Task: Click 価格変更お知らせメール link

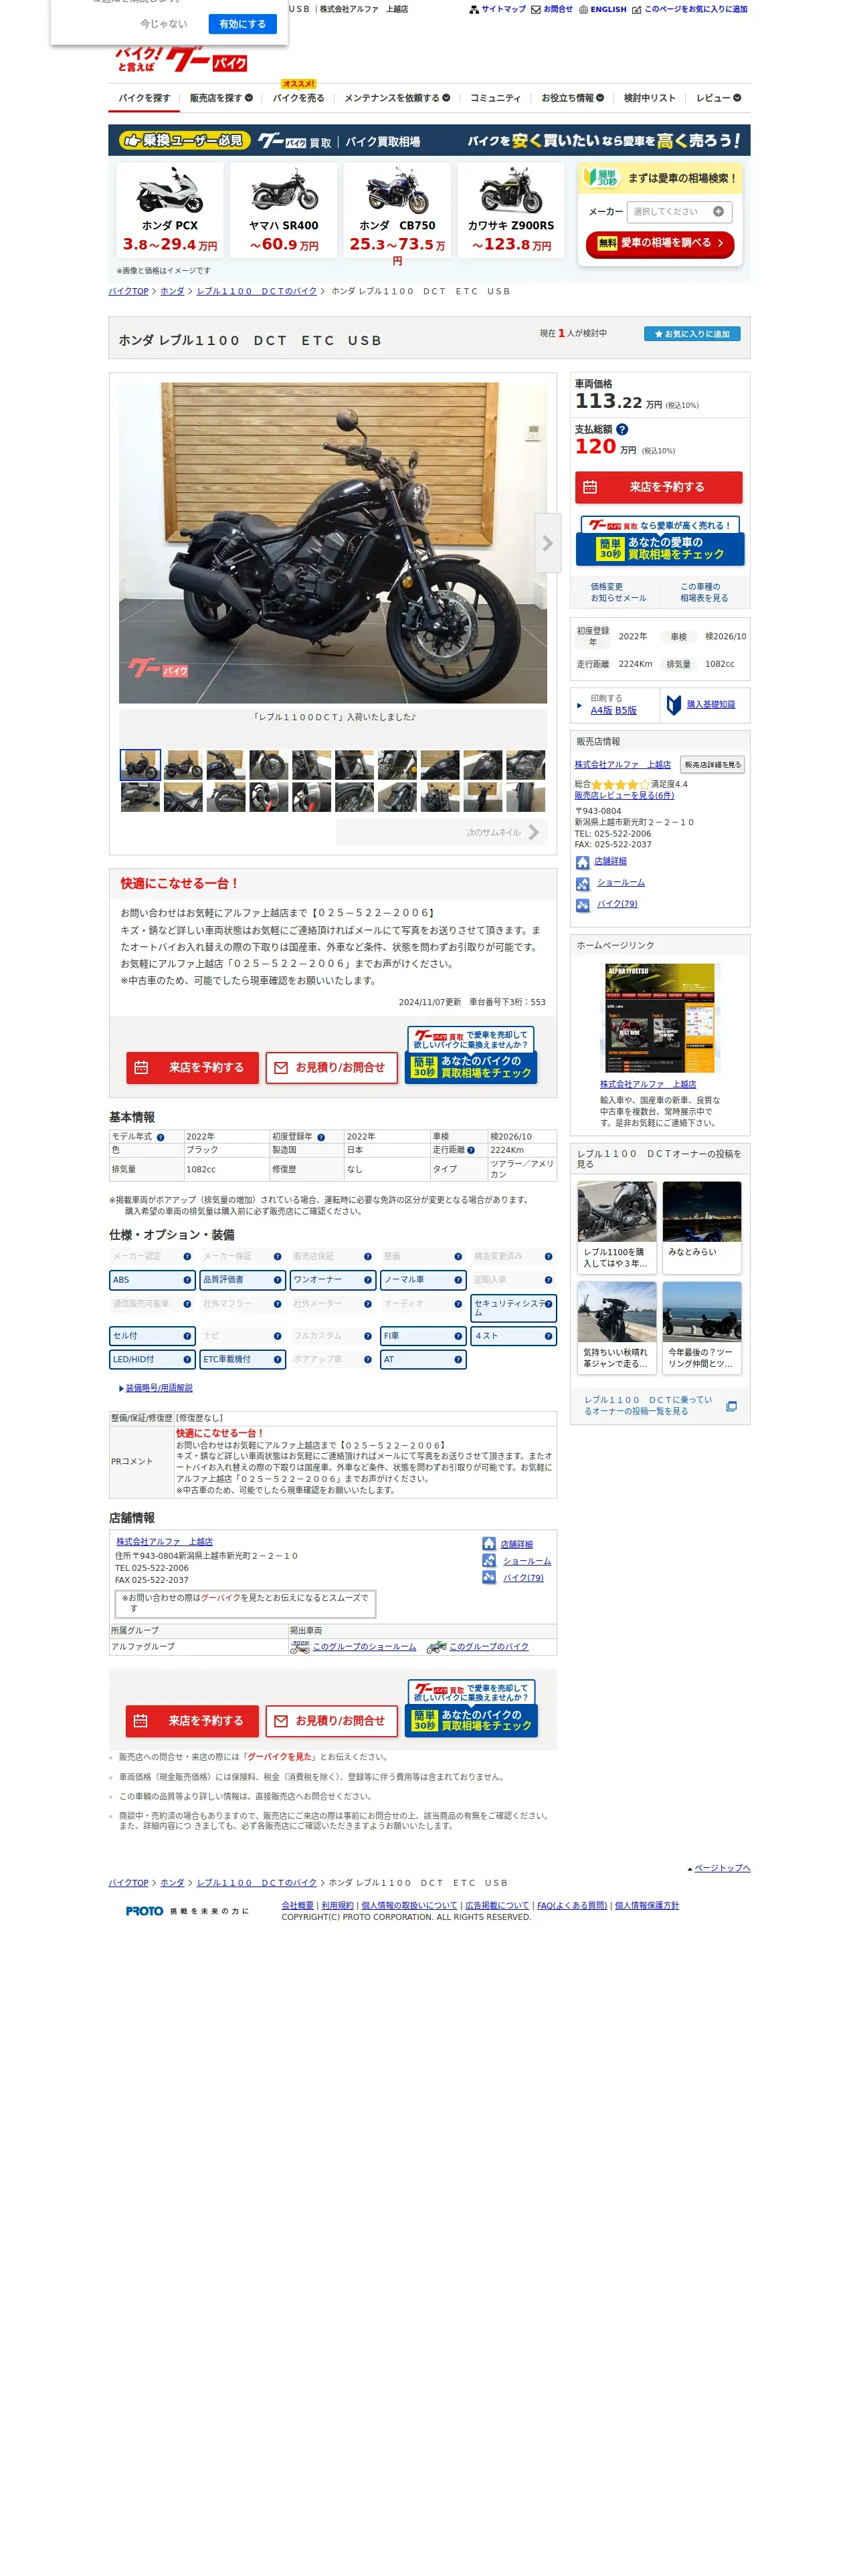Action: 618,592
